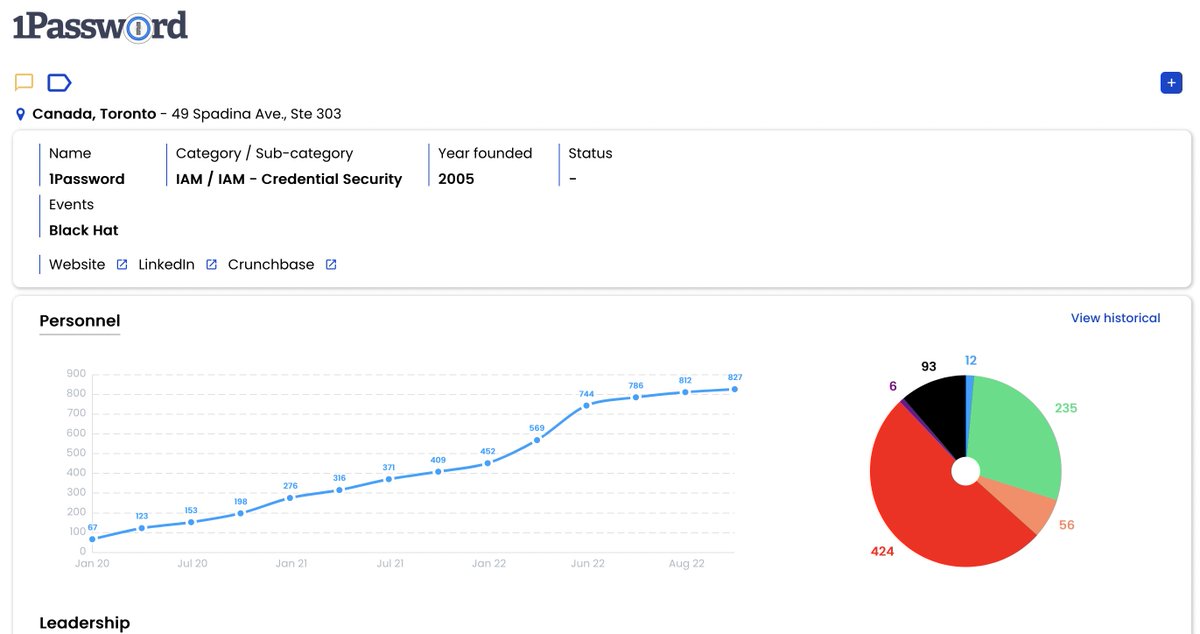Viewport: 1200px width, 634px height.
Task: Click the 153 data point on chart
Action: coord(191,522)
